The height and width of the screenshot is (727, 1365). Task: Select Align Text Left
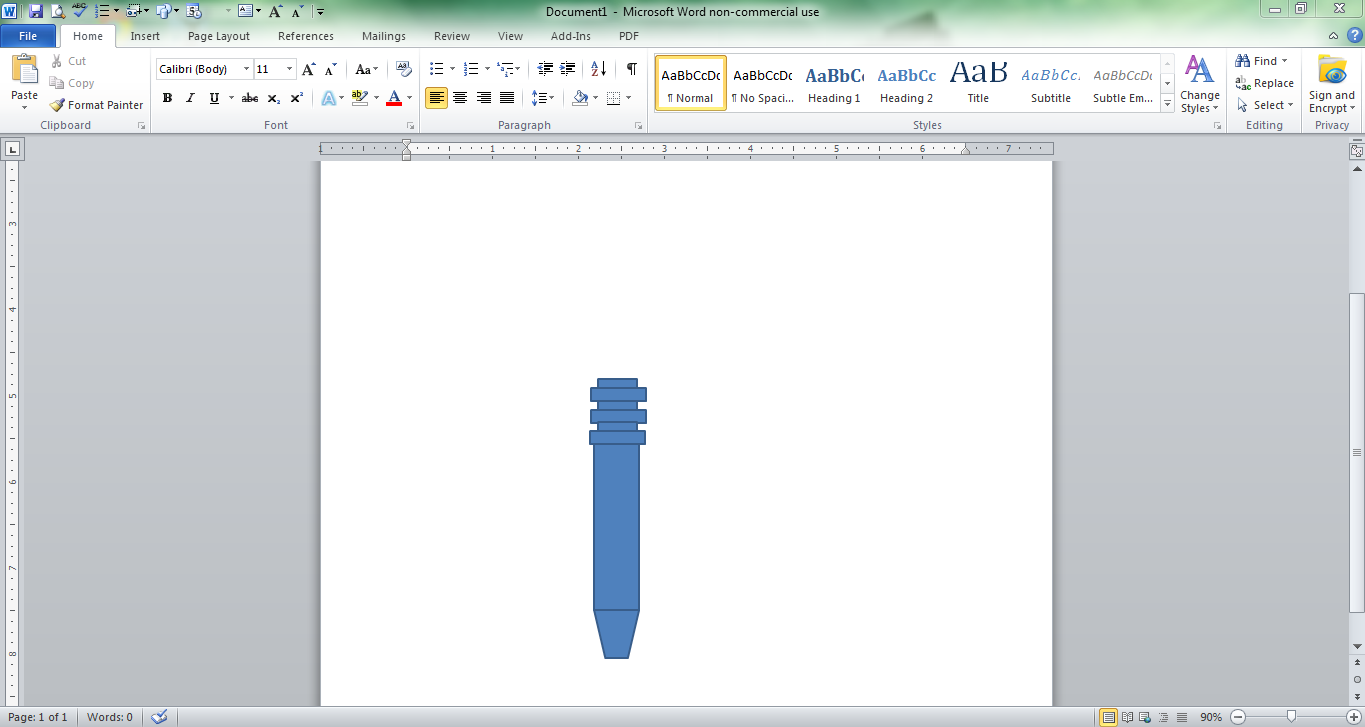tap(436, 98)
